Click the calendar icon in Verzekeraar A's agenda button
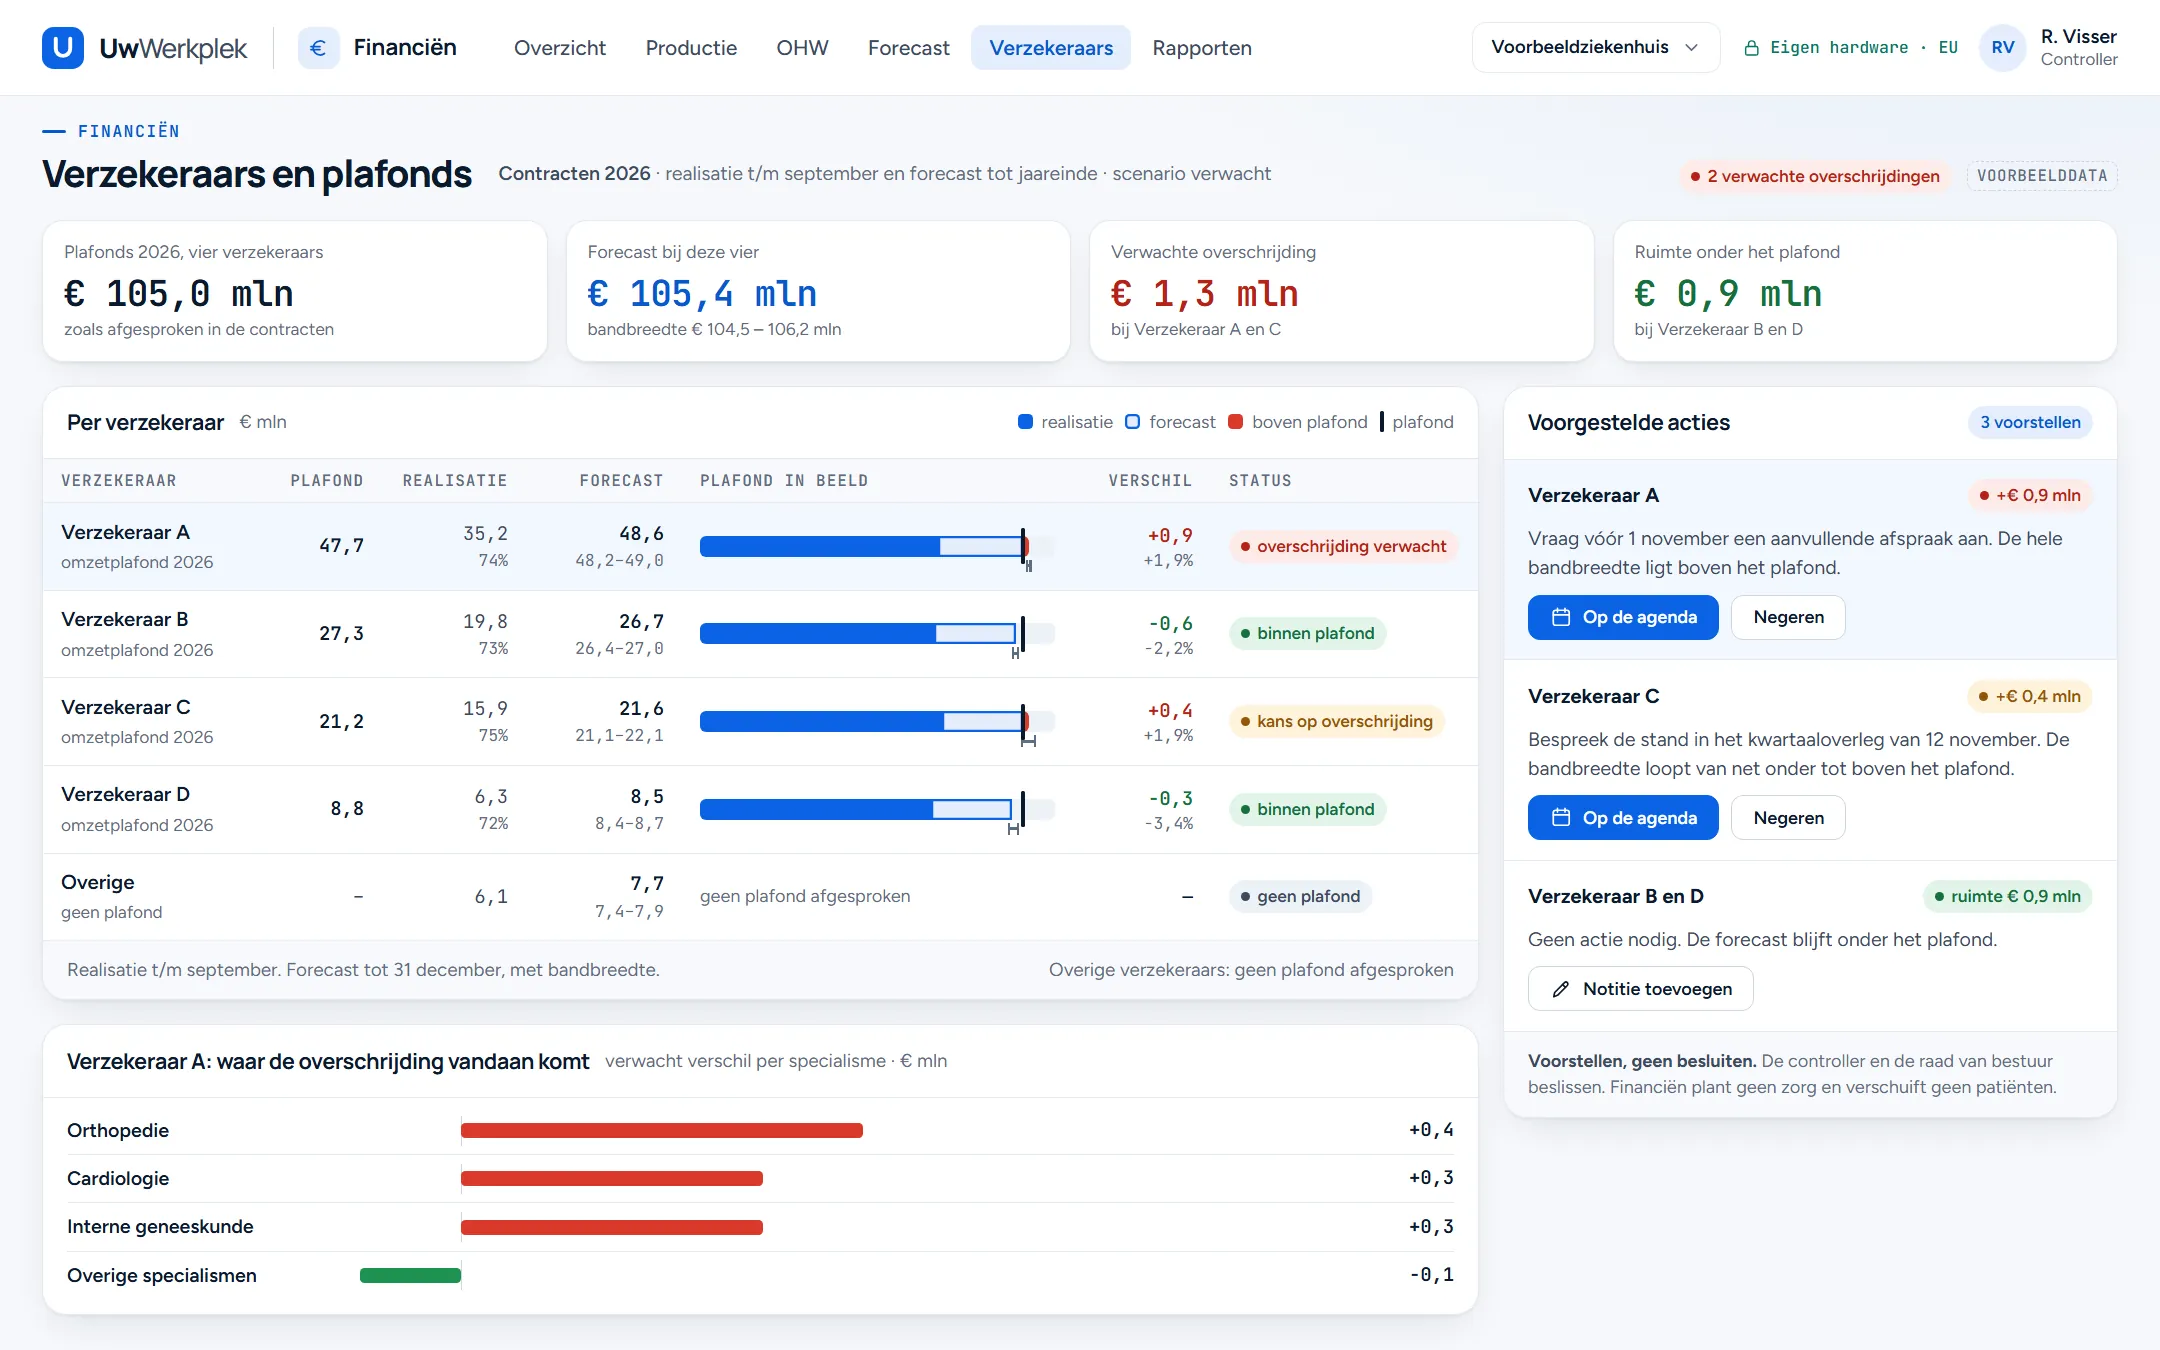Viewport: 2160px width, 1350px height. [x=1560, y=617]
